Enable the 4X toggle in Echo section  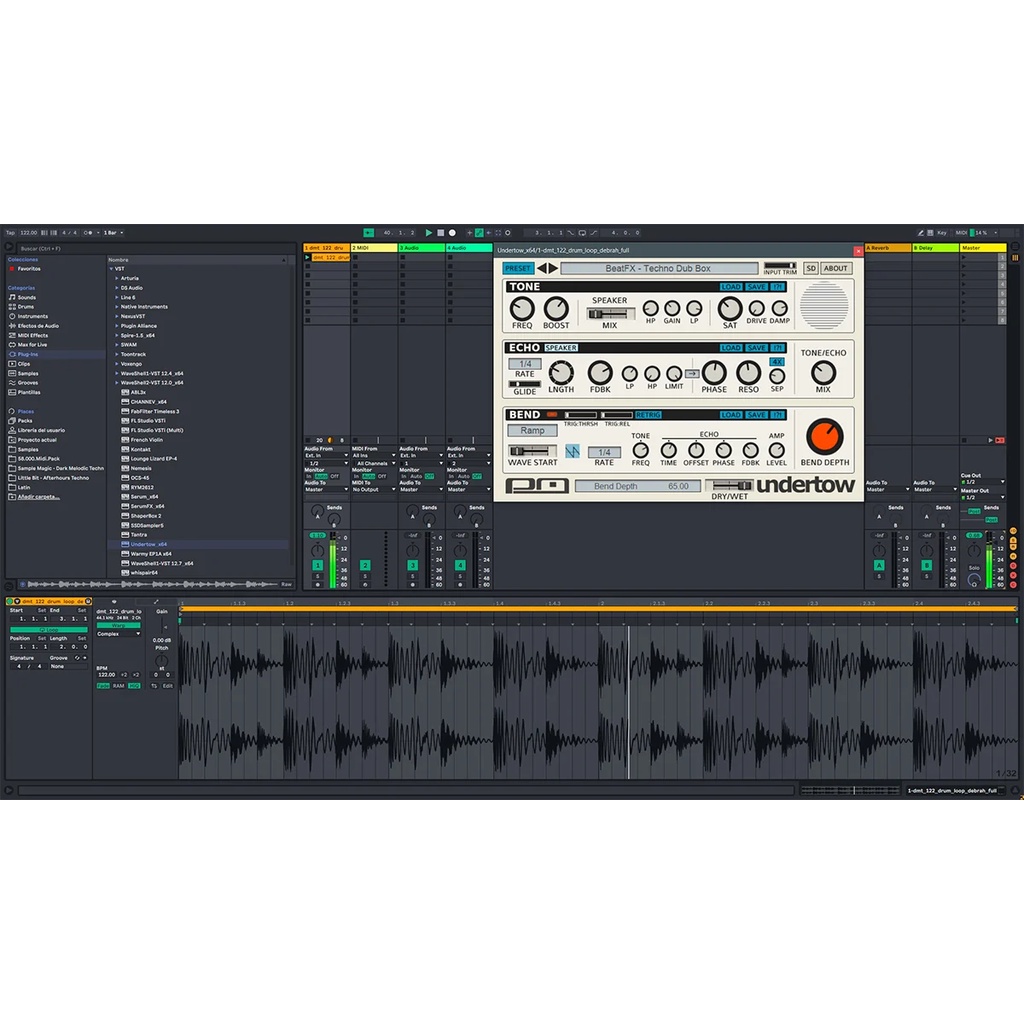click(x=777, y=362)
